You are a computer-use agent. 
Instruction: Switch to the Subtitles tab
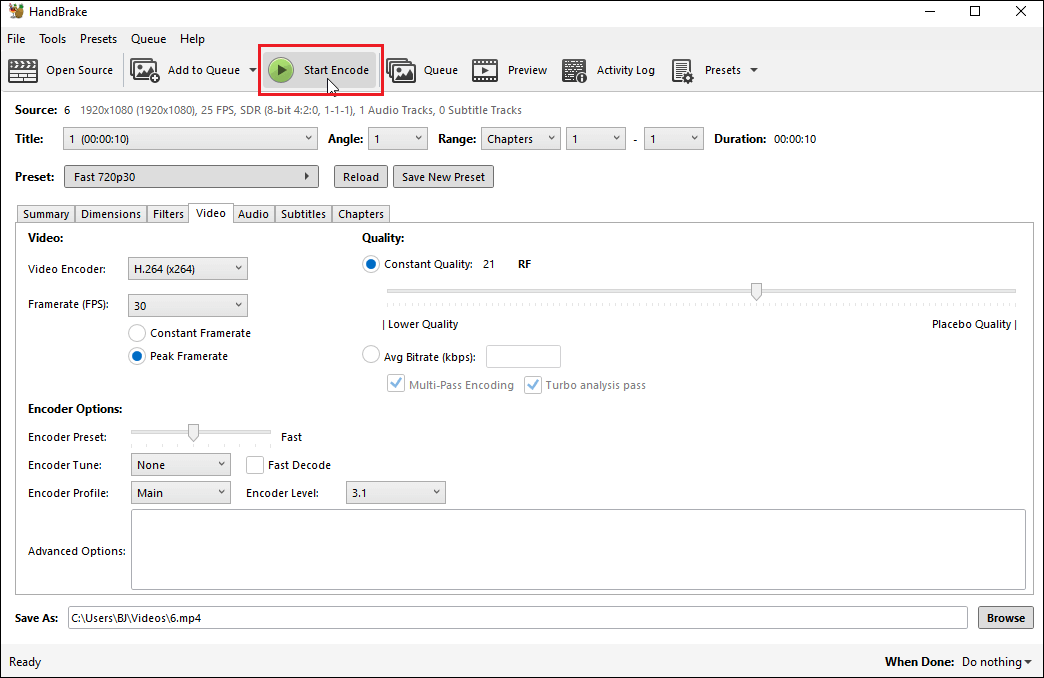point(303,214)
